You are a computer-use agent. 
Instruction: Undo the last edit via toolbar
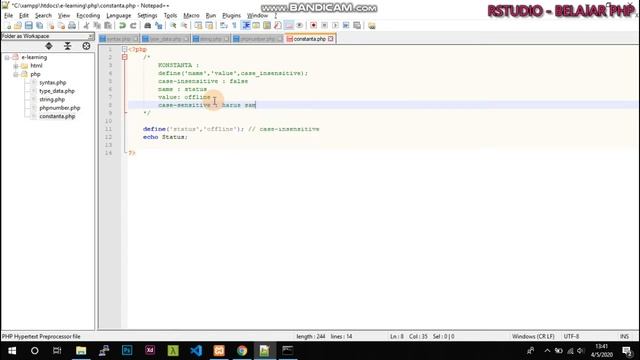click(122, 26)
